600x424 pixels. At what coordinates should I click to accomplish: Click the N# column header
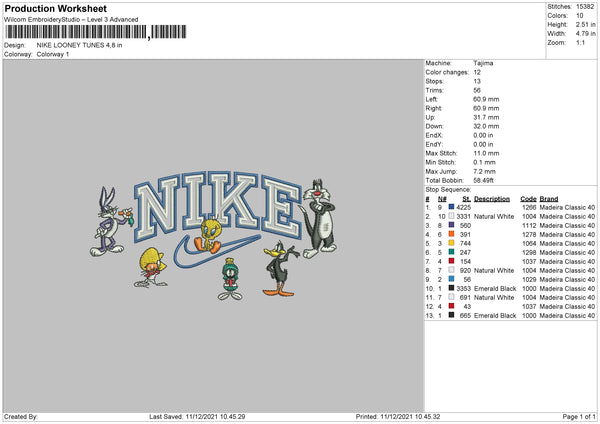click(442, 199)
